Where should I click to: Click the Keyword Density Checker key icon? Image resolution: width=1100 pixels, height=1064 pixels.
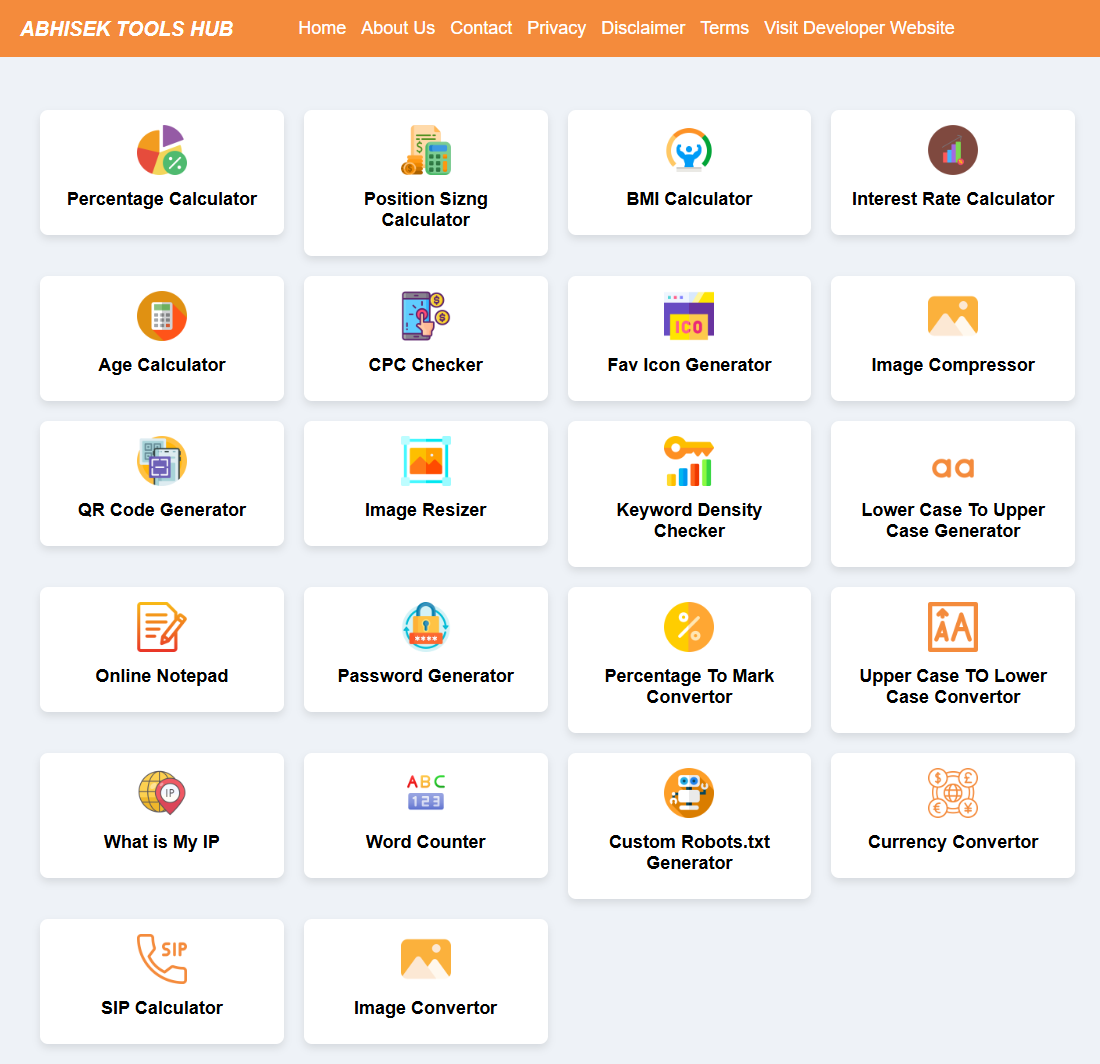pyautogui.click(x=689, y=462)
